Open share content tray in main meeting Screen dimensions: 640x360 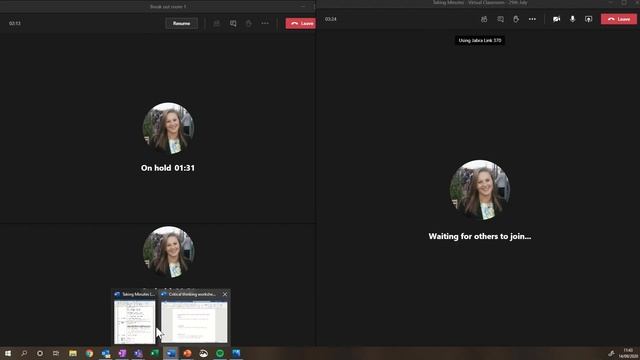pyautogui.click(x=589, y=19)
